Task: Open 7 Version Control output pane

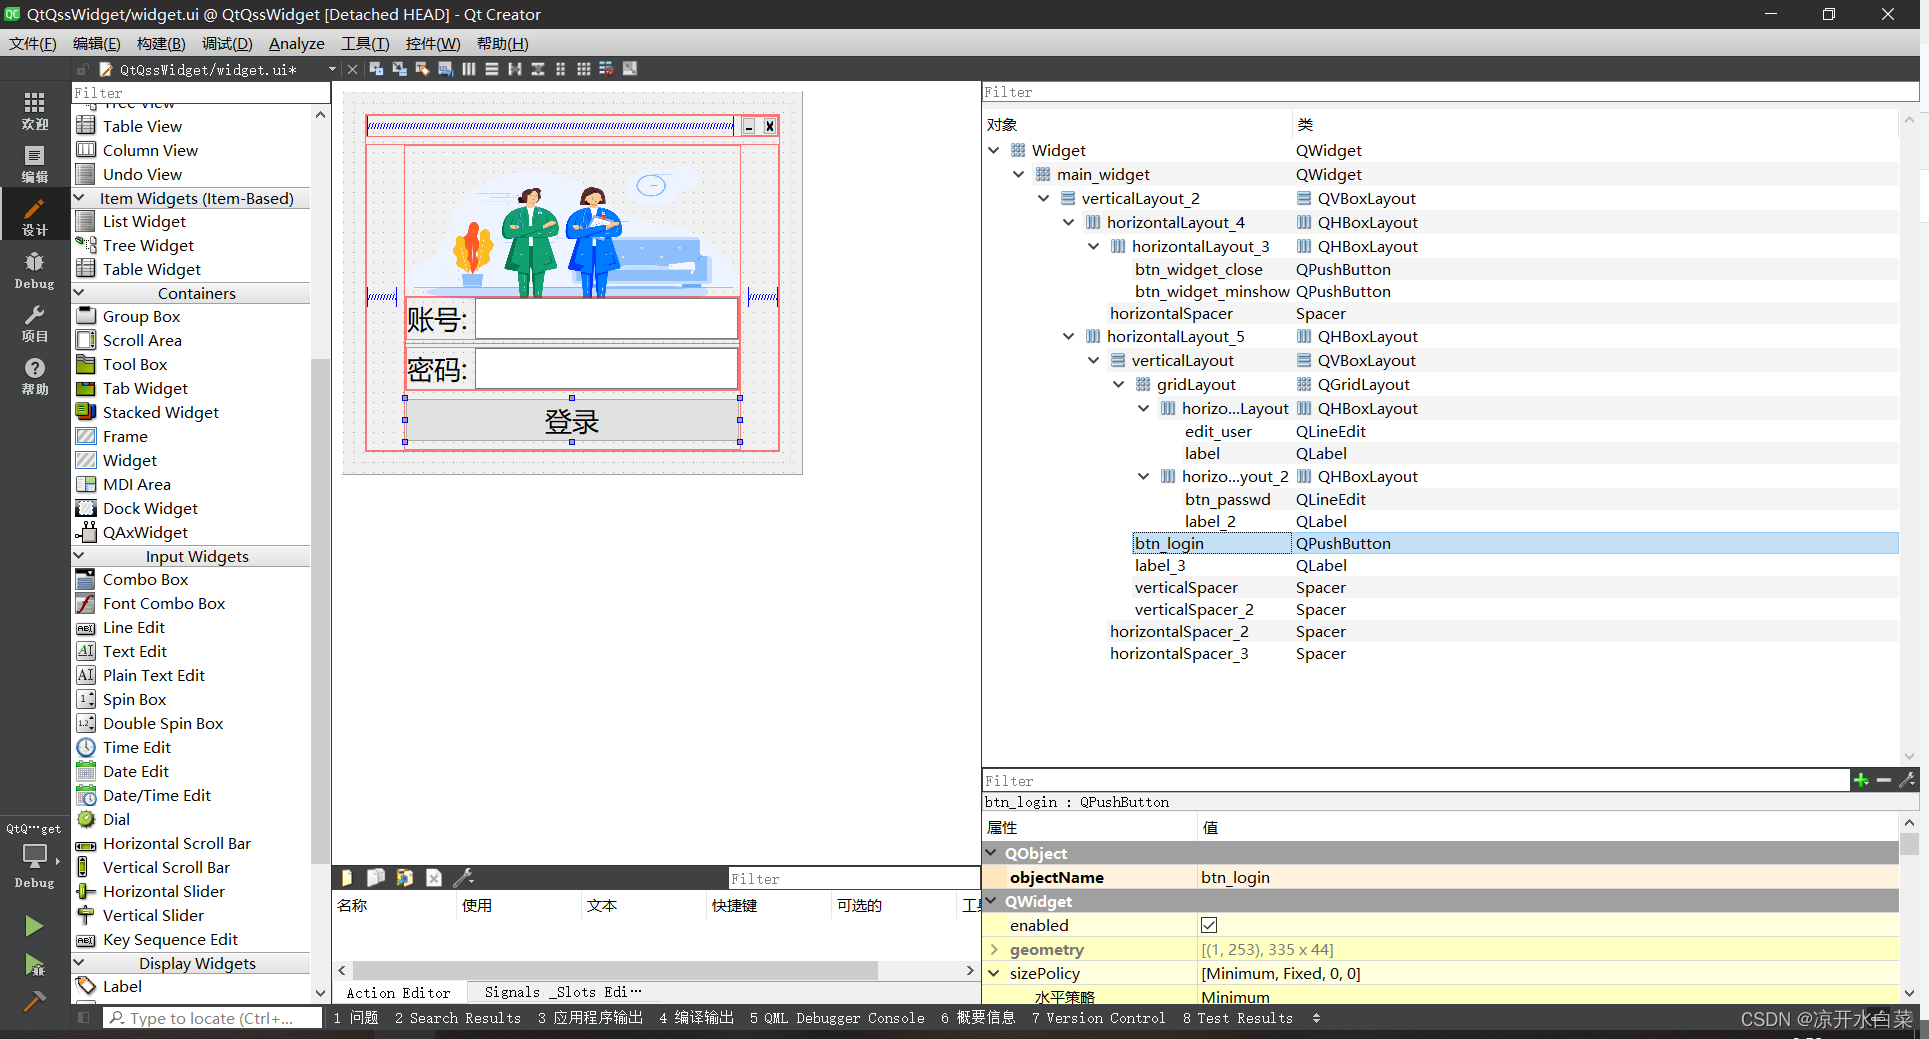Action: [1099, 1018]
